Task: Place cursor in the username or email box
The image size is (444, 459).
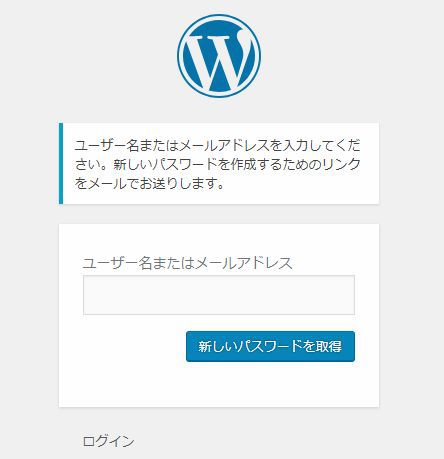Action: click(219, 295)
